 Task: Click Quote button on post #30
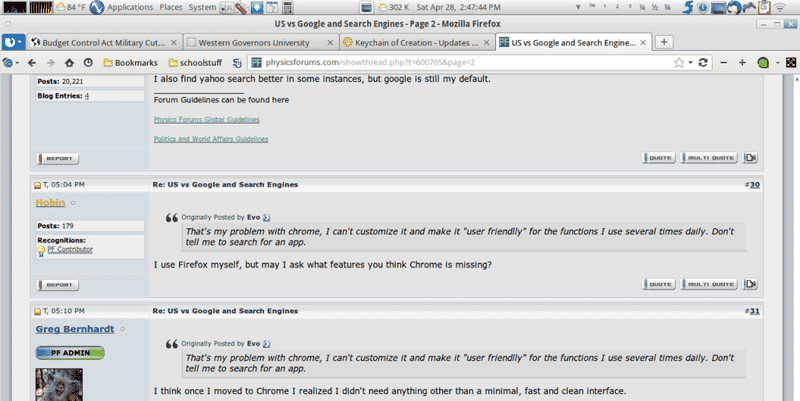pos(659,284)
